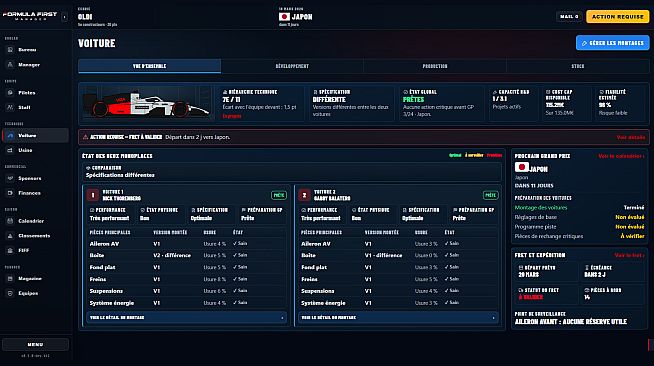Click the État Global icon
This screenshot has width=654, height=366.
pyautogui.click(x=405, y=92)
